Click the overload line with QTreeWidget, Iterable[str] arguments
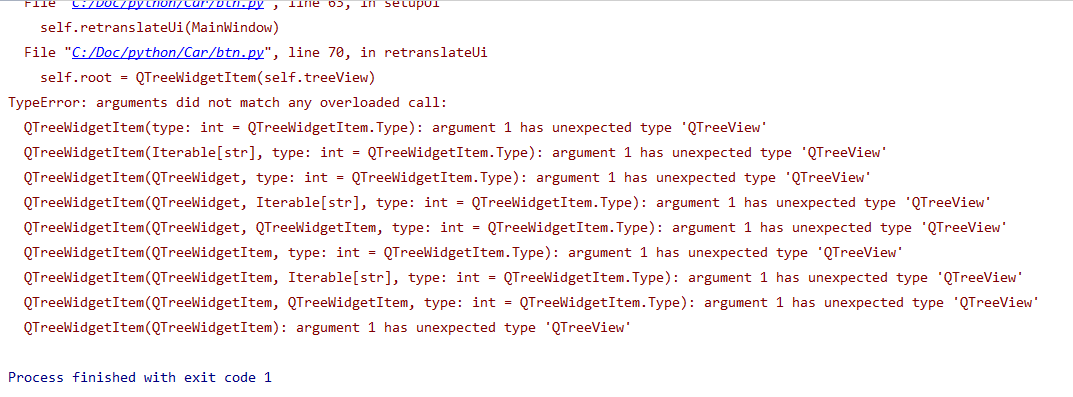Image resolution: width=1073 pixels, height=397 pixels. tap(507, 203)
